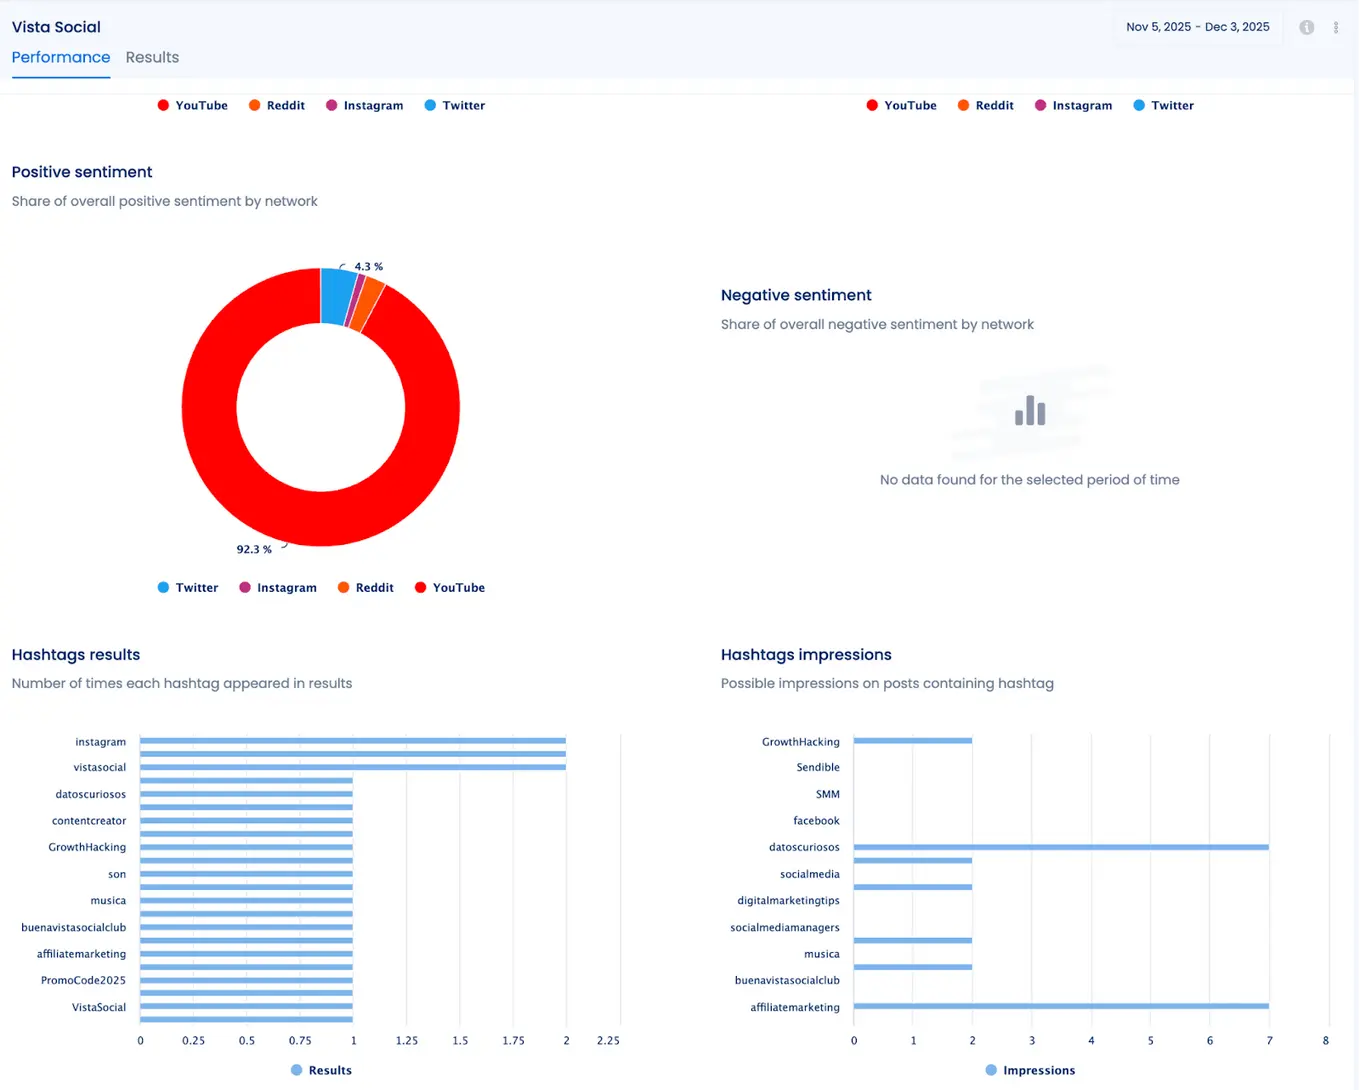Click the Instagram legend dot under the donut chart
This screenshot has width=1360, height=1090.
244,587
